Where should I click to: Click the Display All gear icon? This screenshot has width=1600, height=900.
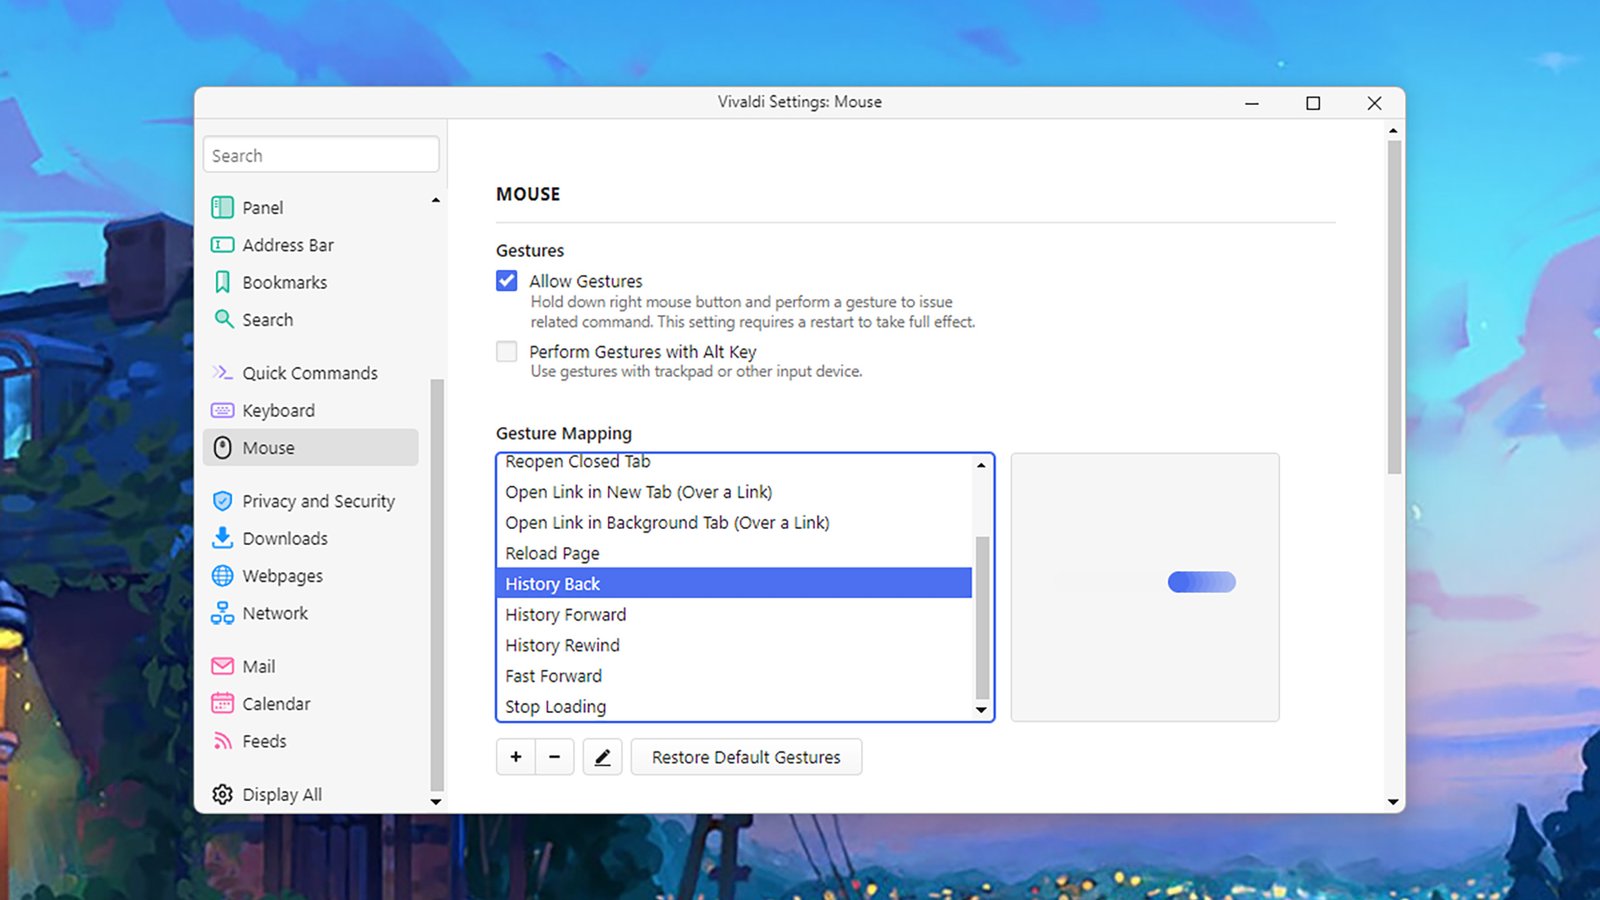(x=223, y=794)
